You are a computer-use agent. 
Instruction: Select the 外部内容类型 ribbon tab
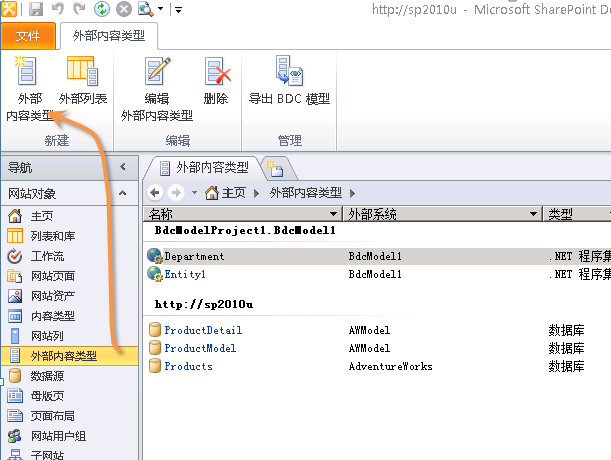109,36
